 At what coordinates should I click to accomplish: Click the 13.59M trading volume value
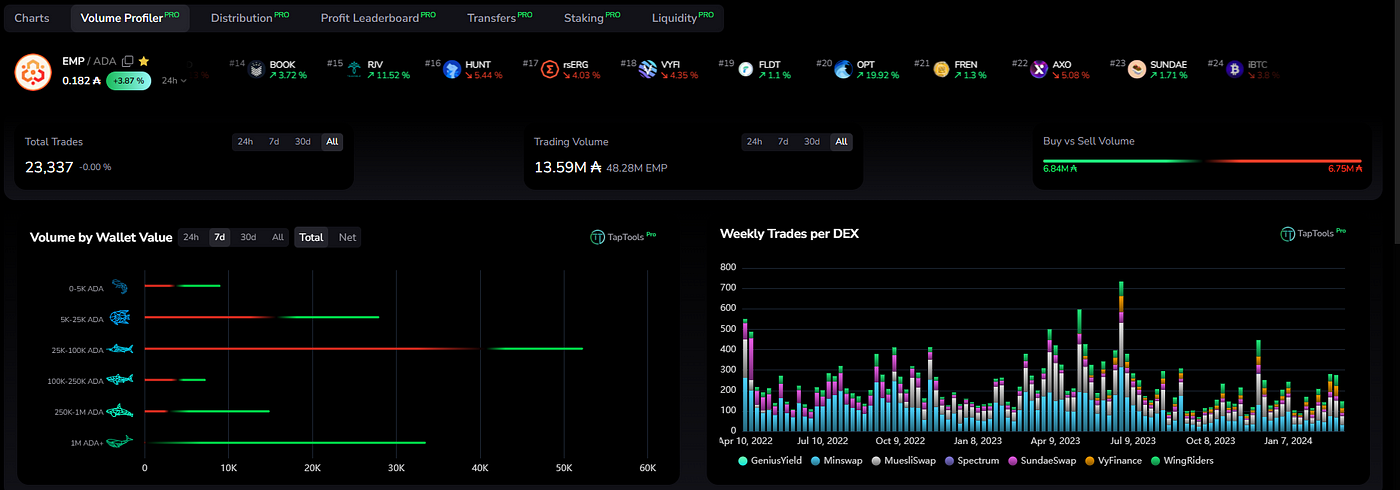[x=568, y=167]
